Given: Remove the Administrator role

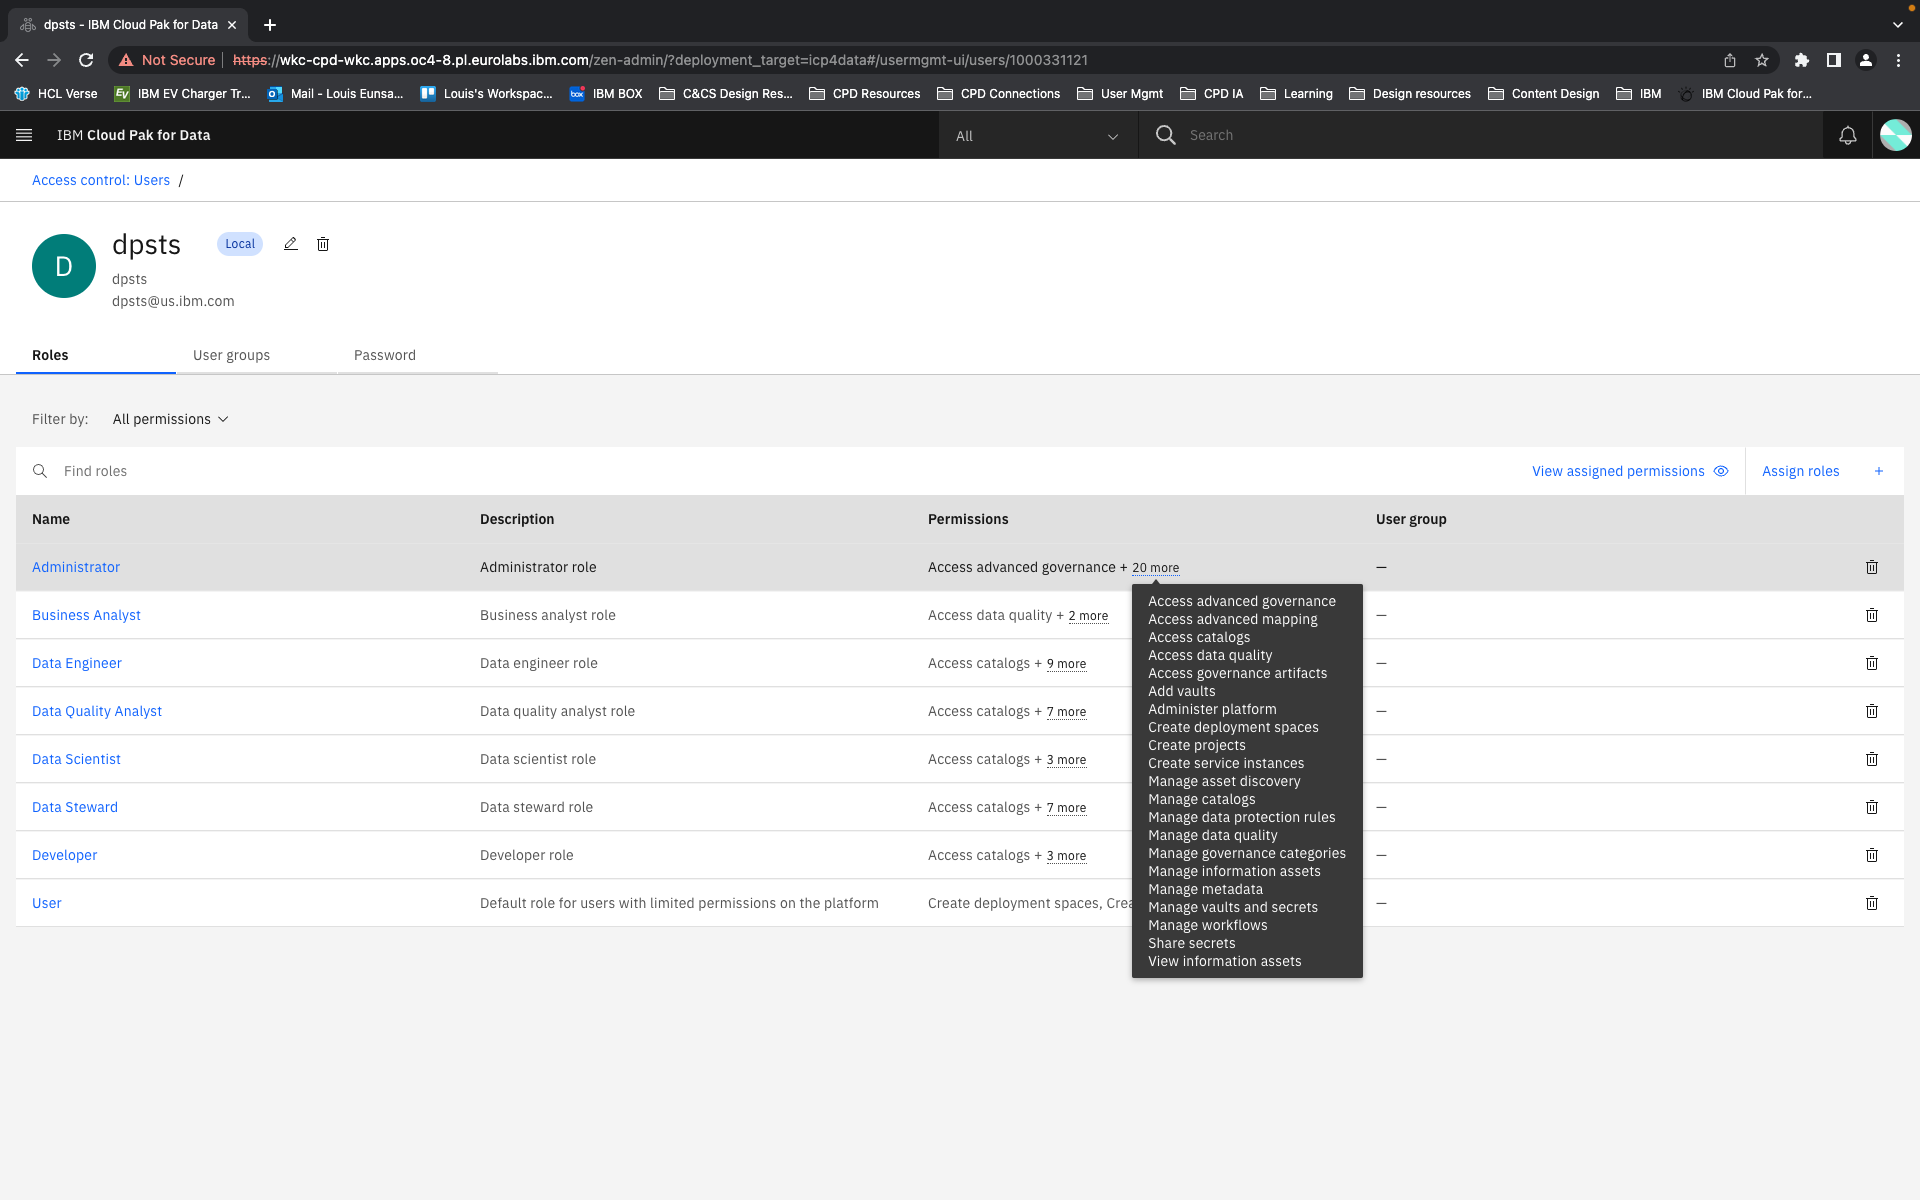Looking at the screenshot, I should click(x=1871, y=567).
